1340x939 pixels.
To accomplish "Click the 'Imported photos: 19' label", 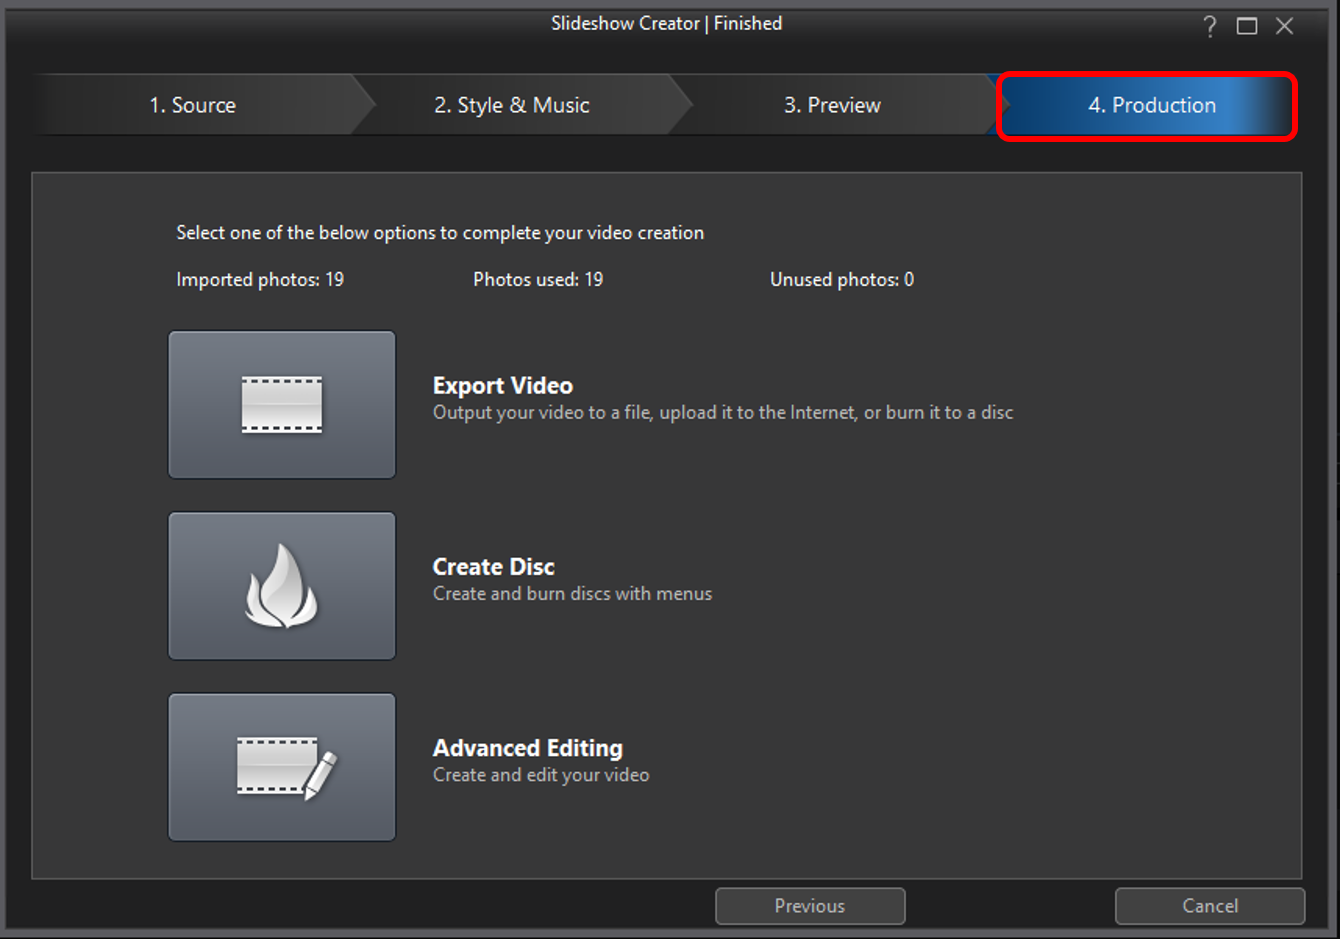I will (260, 280).
